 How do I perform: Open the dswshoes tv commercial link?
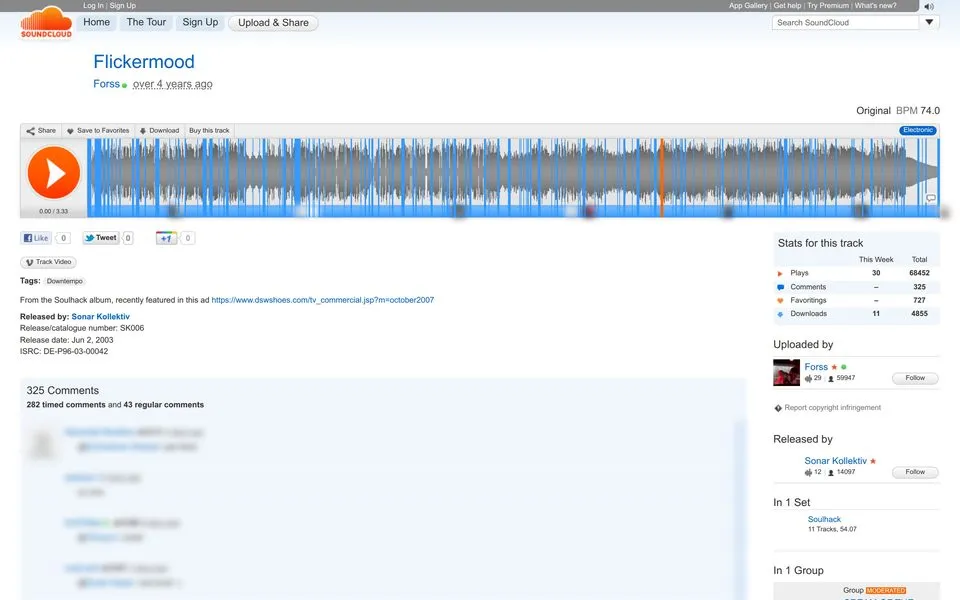(x=323, y=300)
